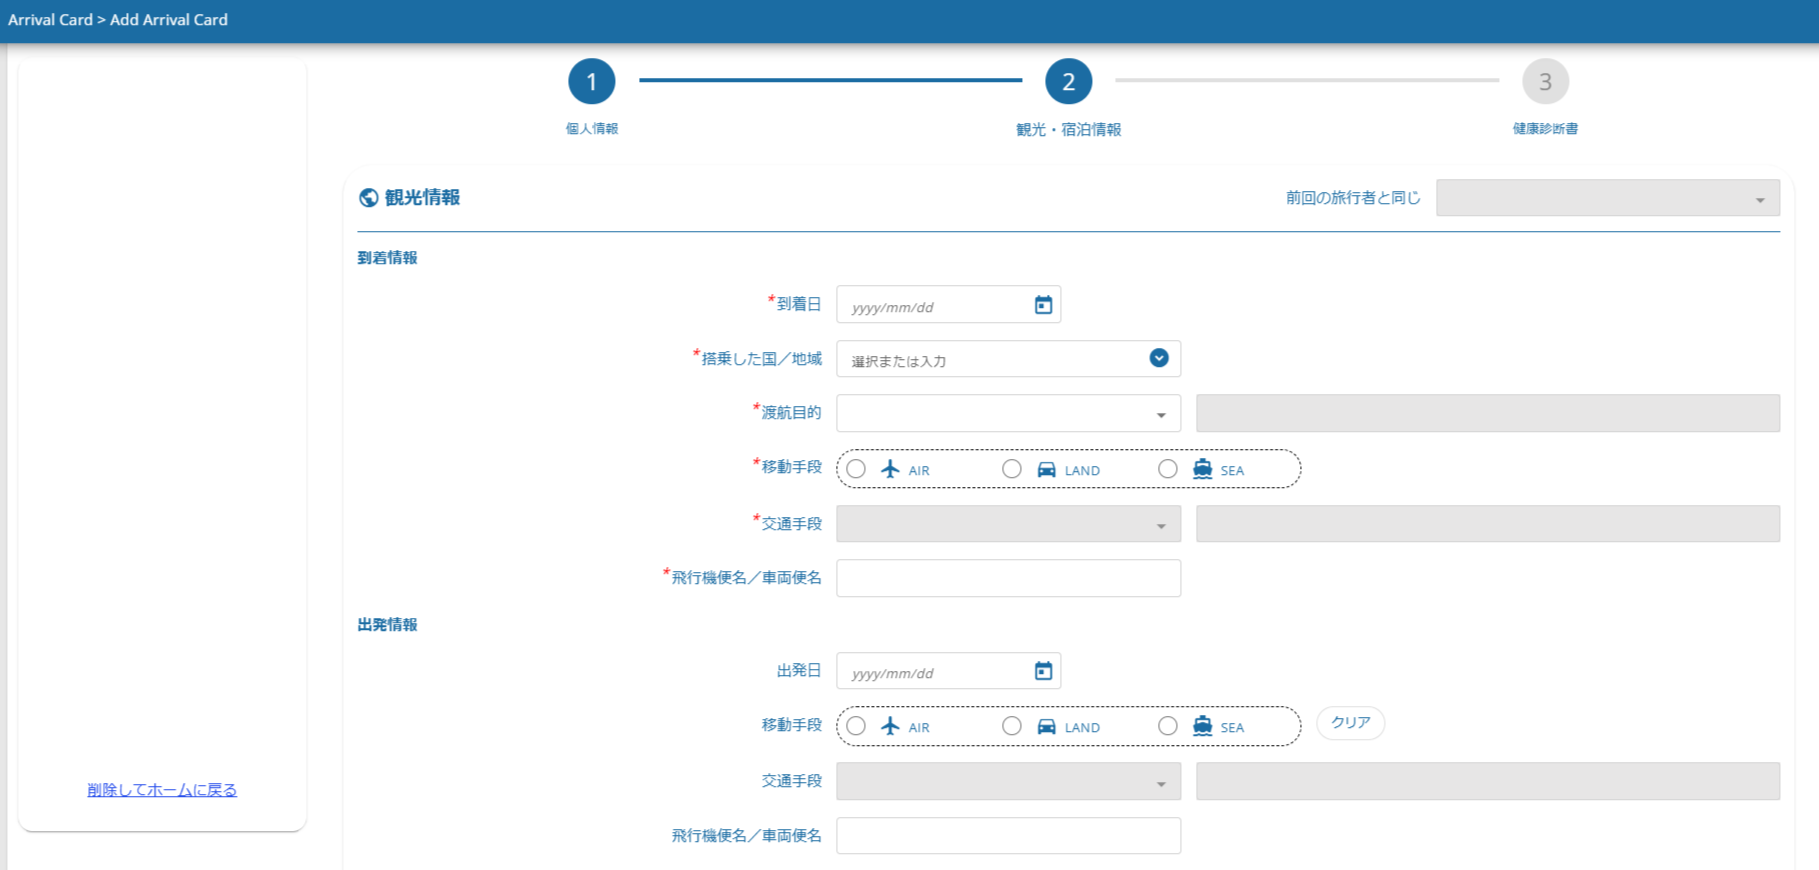
Task: Click the ship icon in arrival 移動手段
Action: [1202, 469]
